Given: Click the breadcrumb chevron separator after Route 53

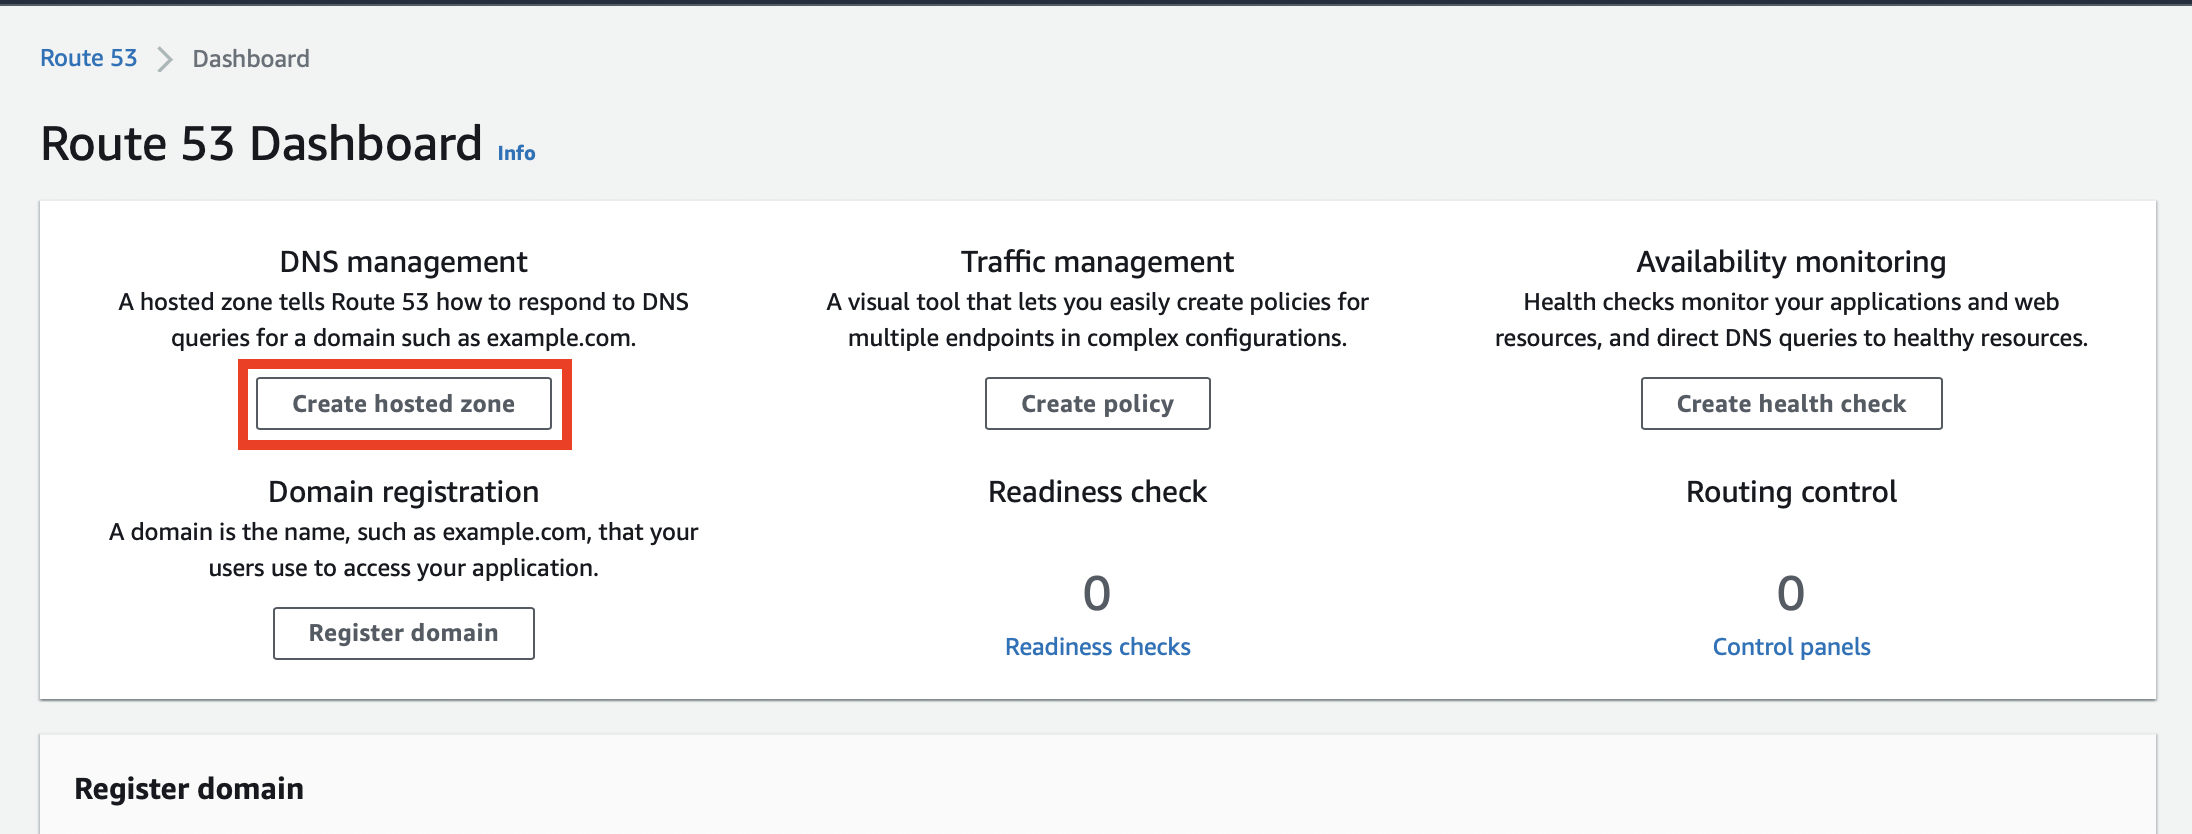Looking at the screenshot, I should coord(165,60).
